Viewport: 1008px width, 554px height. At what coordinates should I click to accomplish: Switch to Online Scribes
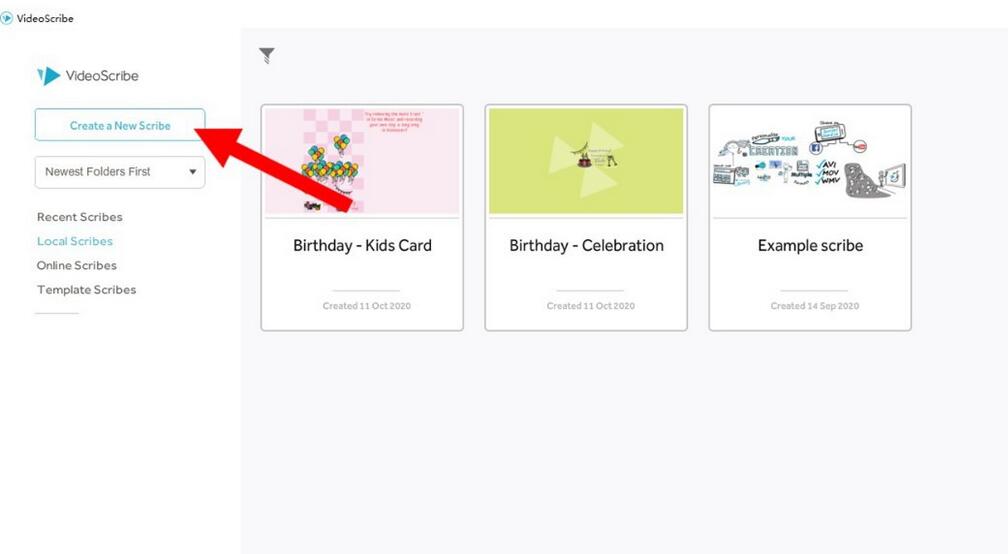pyautogui.click(x=76, y=265)
